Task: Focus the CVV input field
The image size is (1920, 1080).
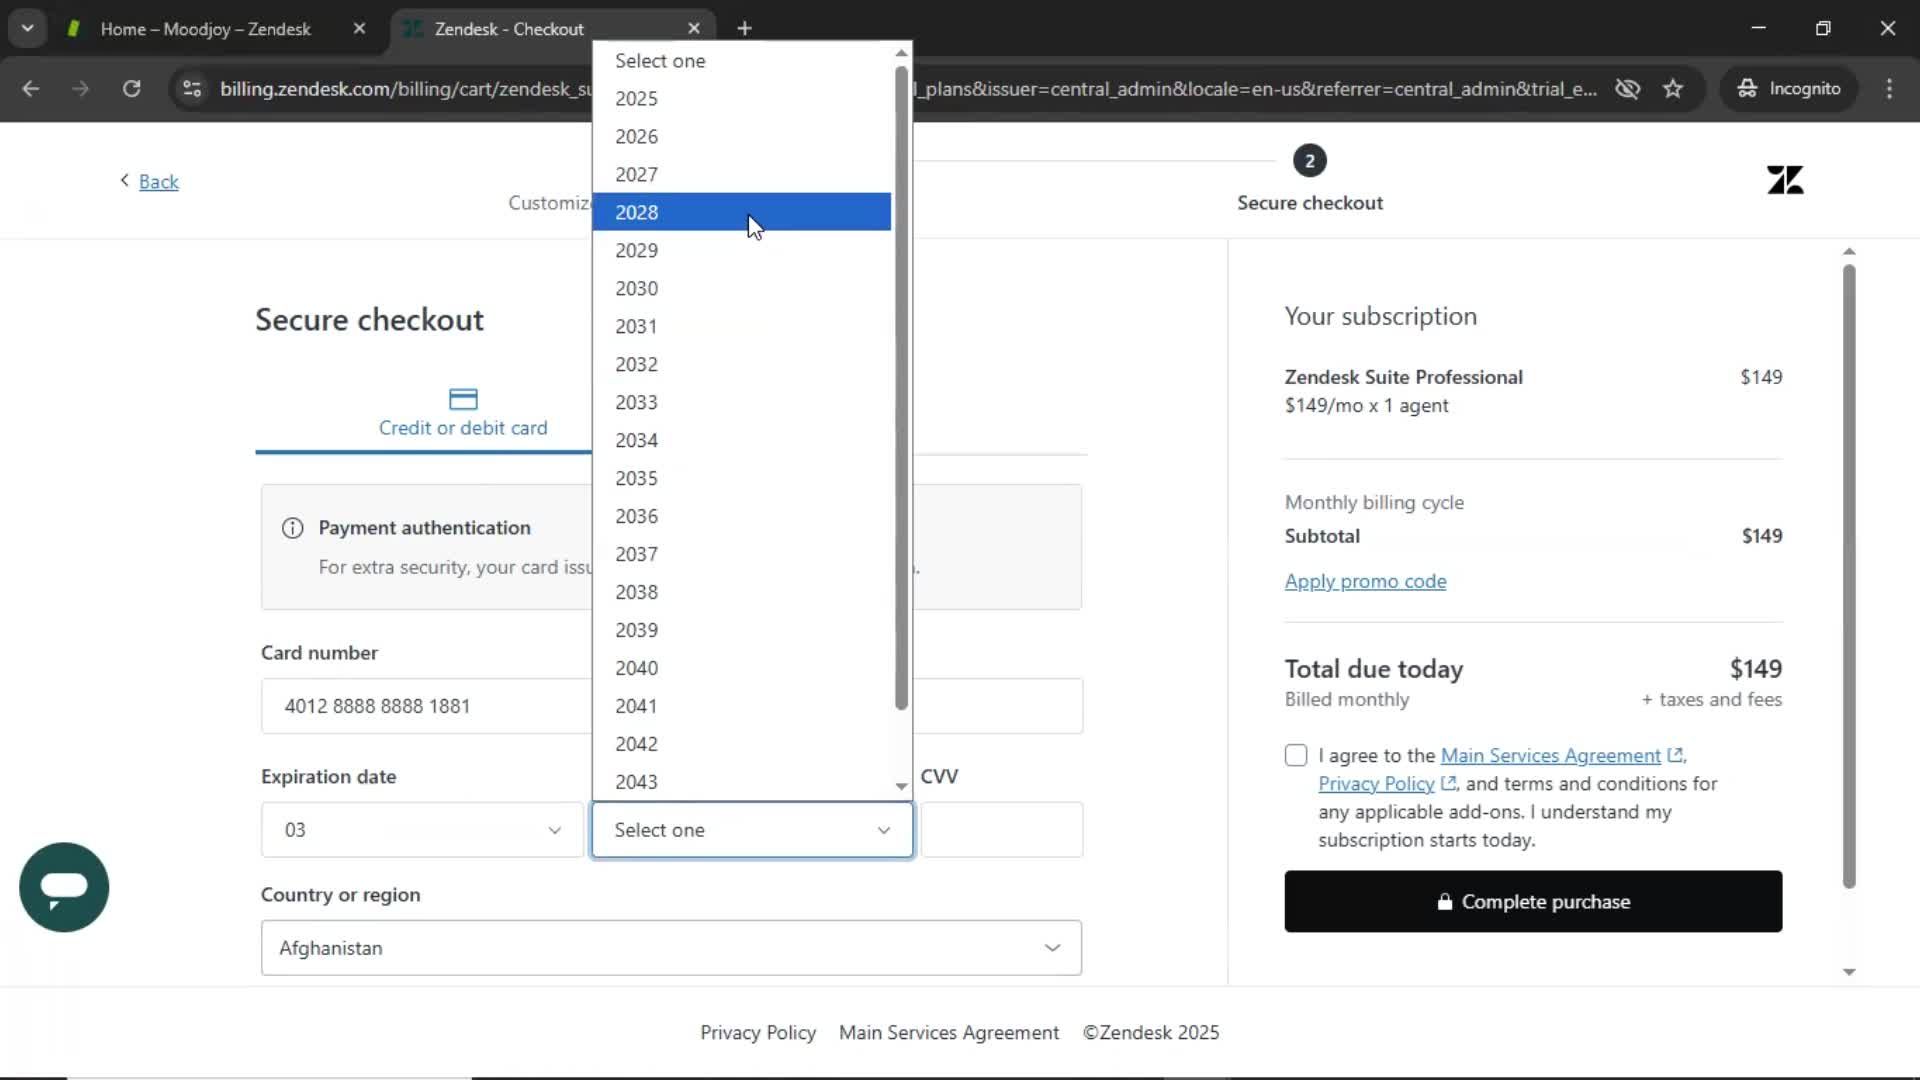Action: [x=1001, y=830]
